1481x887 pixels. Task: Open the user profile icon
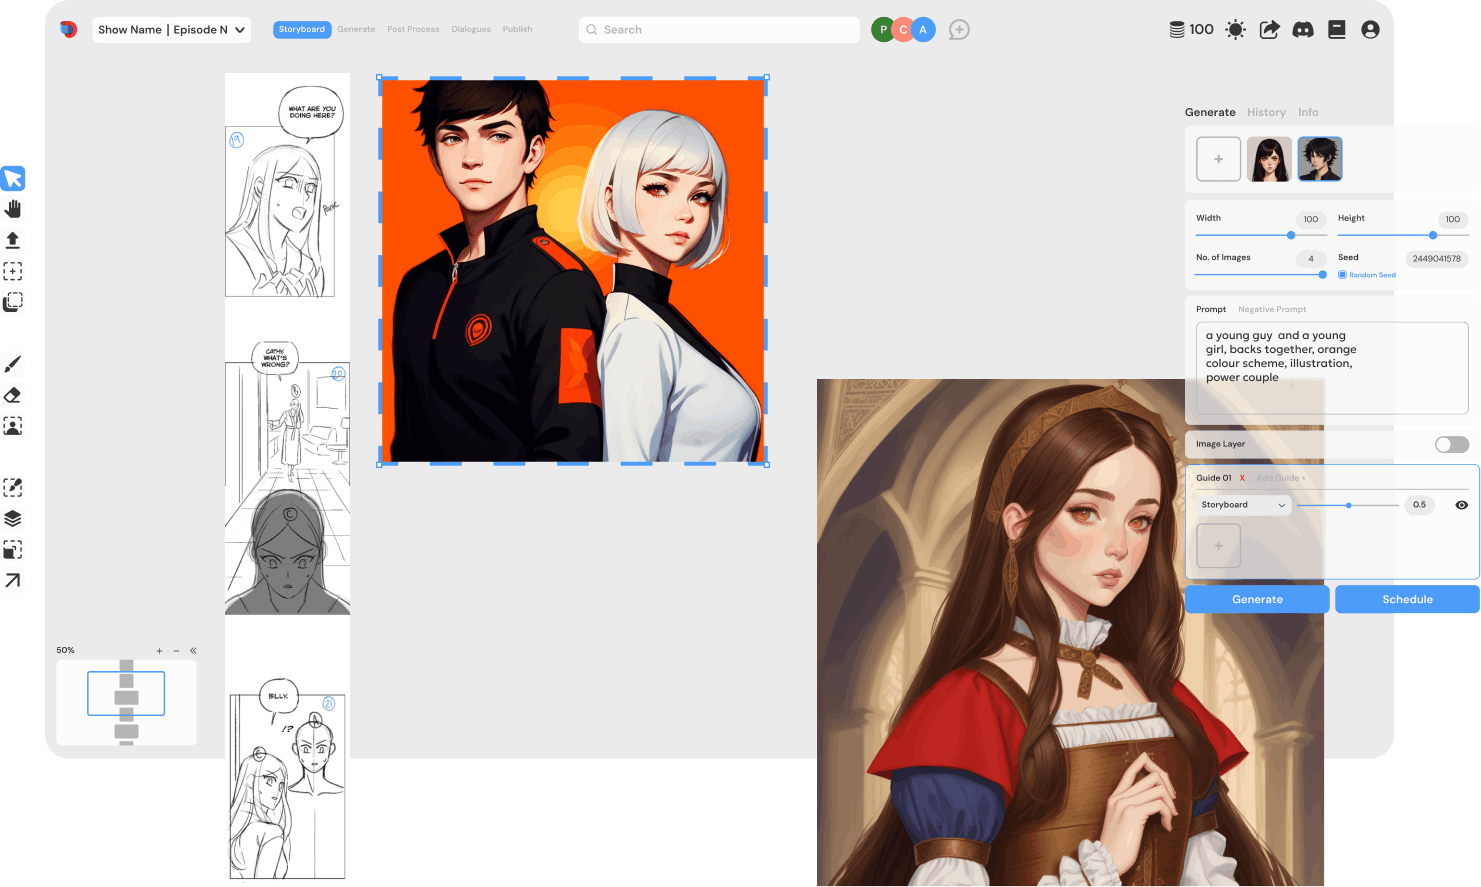1371,30
